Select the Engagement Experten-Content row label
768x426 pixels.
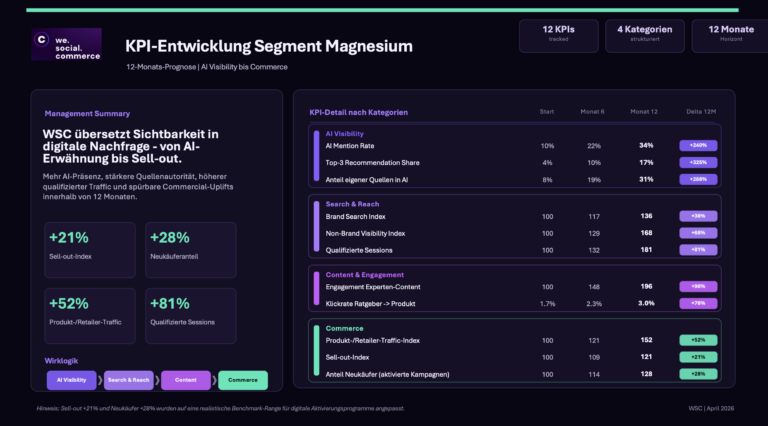pyautogui.click(x=373, y=287)
